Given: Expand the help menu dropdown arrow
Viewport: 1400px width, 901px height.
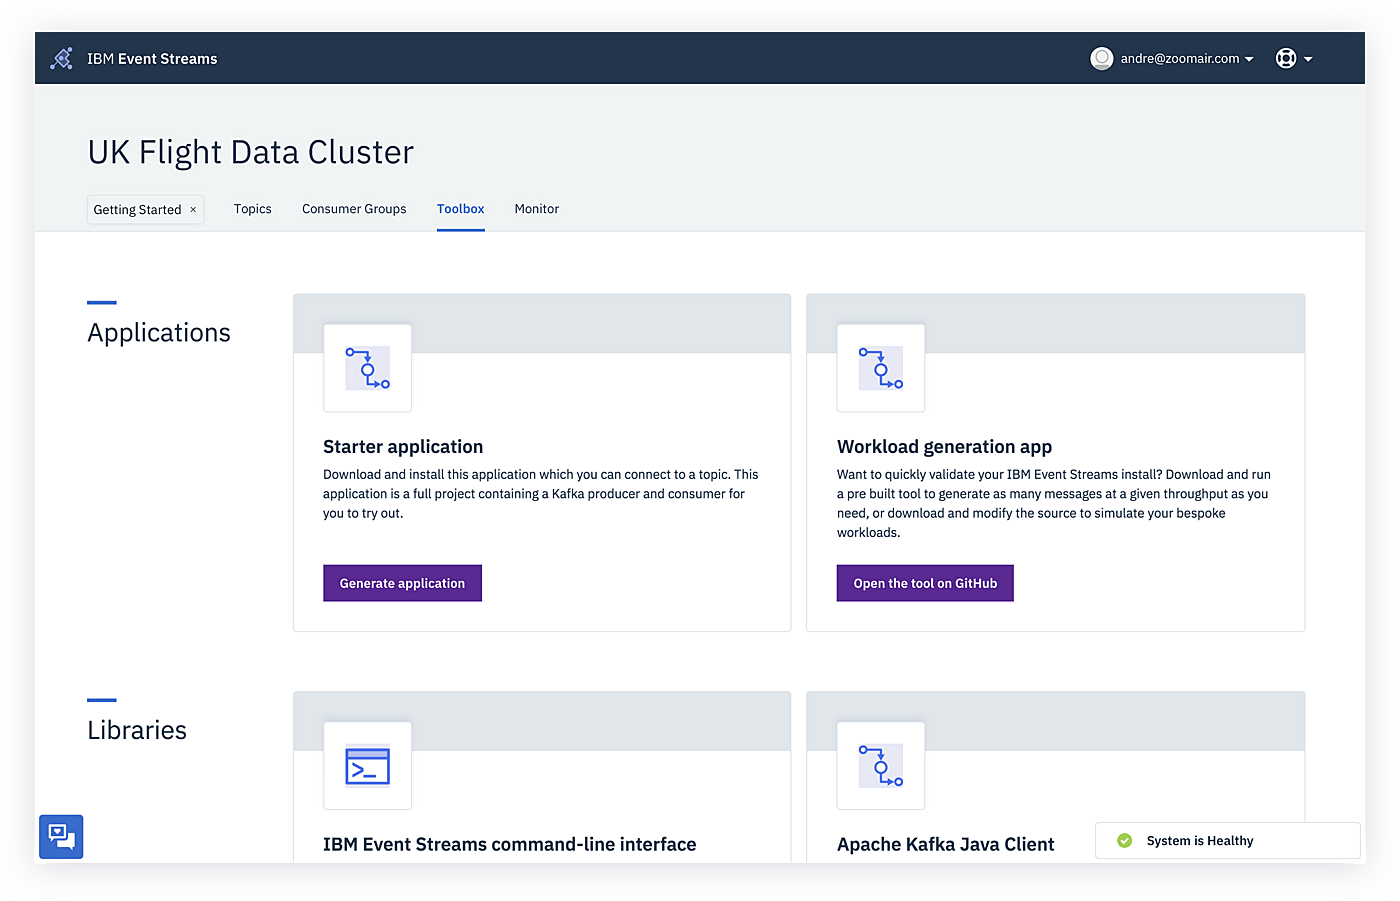Looking at the screenshot, I should 1308,60.
